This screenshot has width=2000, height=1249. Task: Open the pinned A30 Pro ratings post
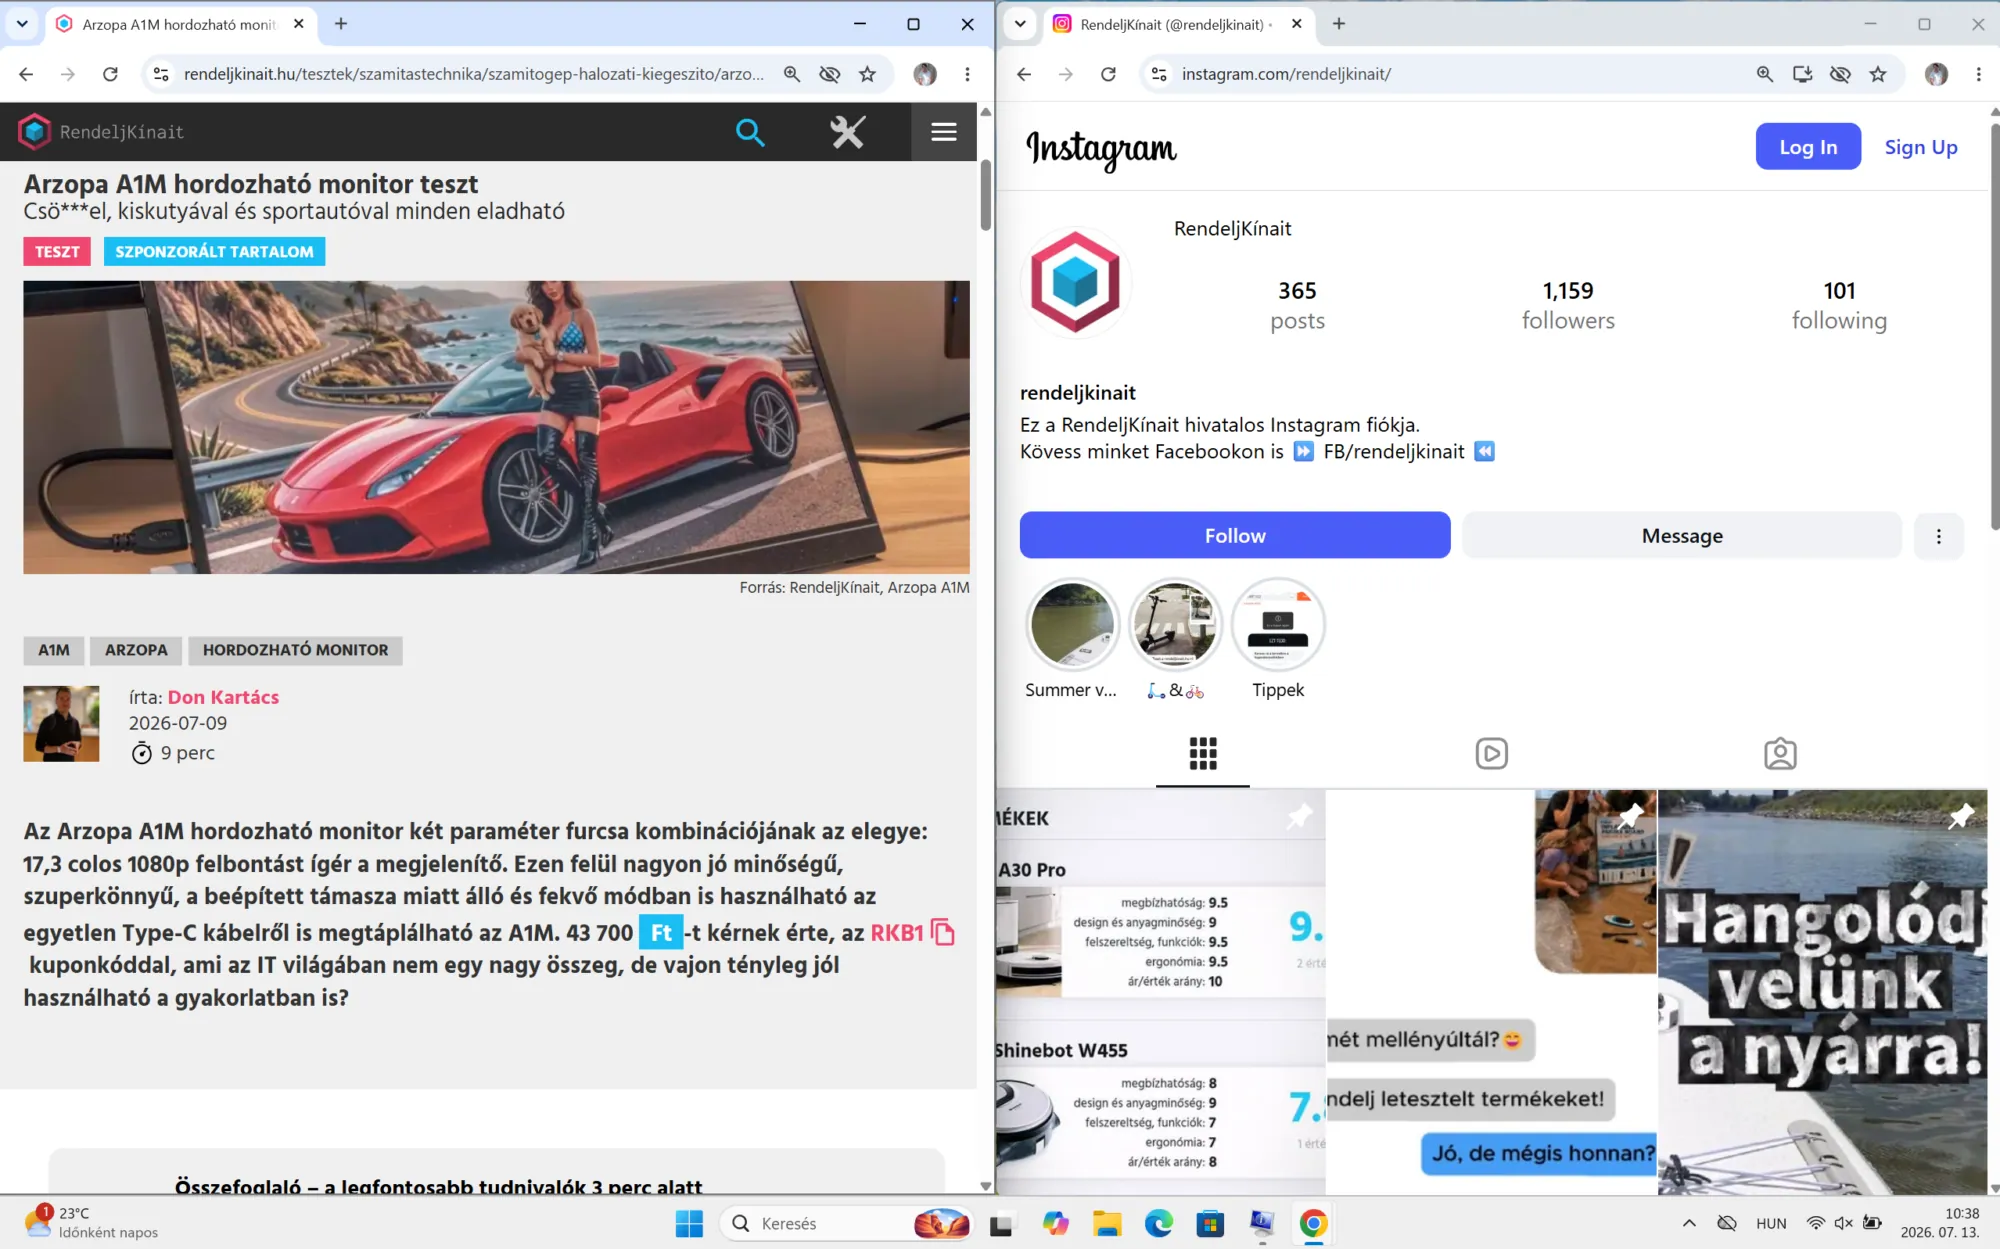(1161, 992)
